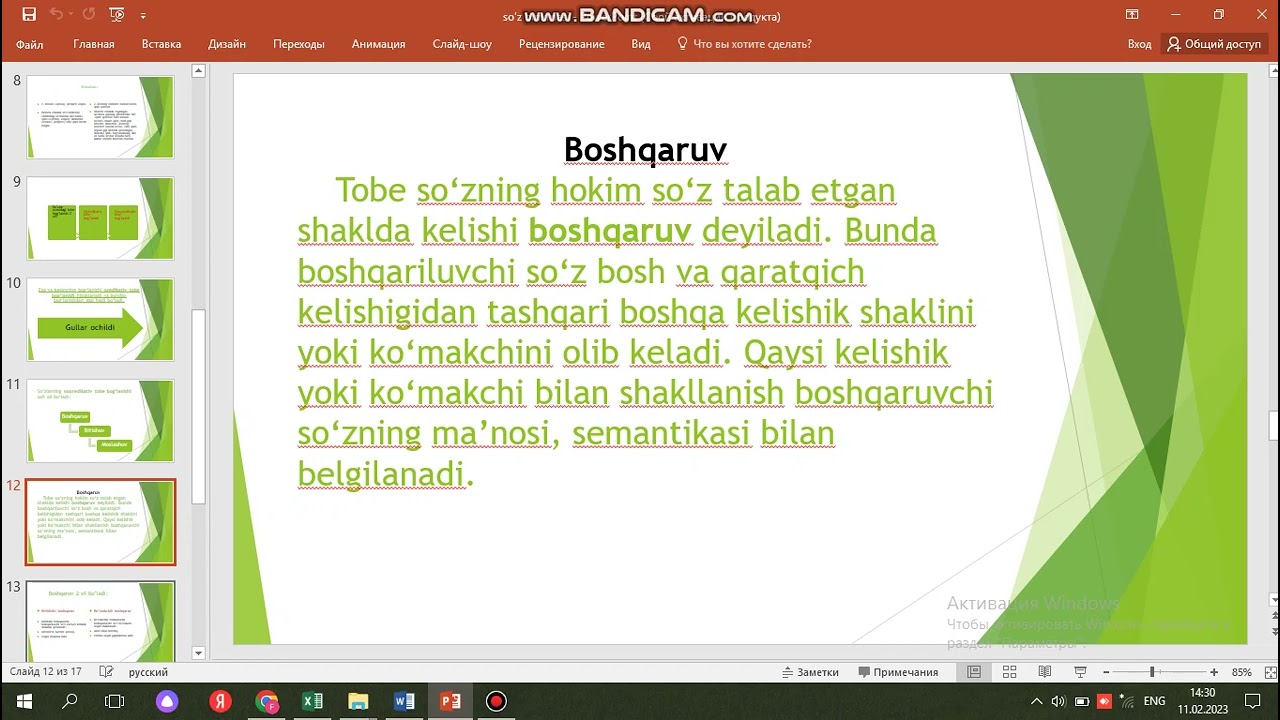1280x720 pixels.
Task: Switch to the Слайд-шоу ribbon tab
Action: tap(462, 44)
